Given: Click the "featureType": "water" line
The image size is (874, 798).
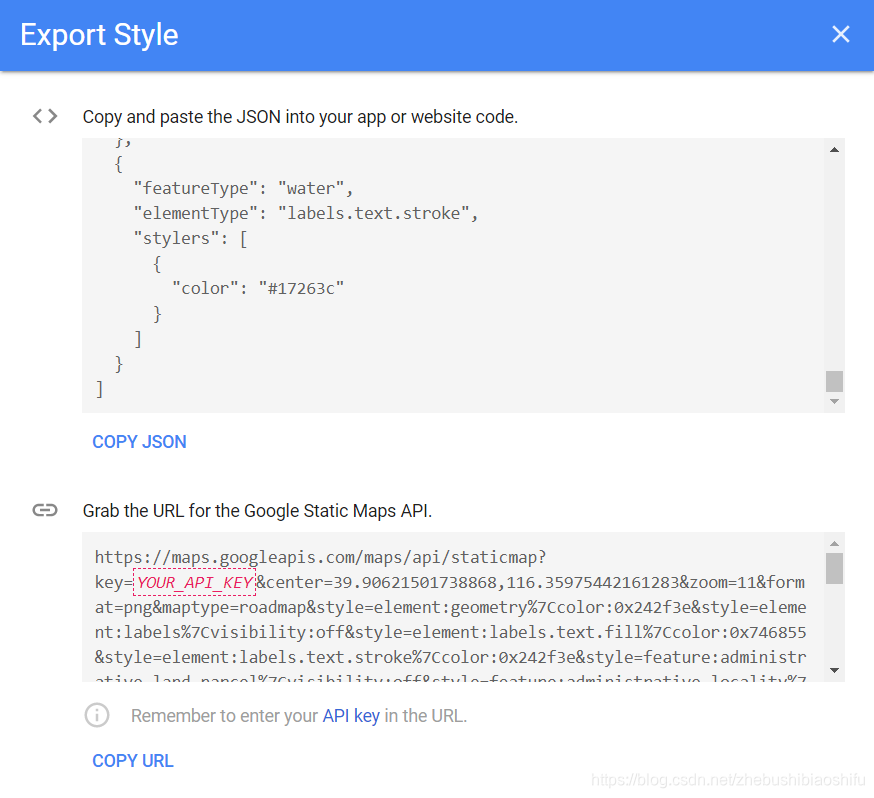Looking at the screenshot, I should (243, 188).
